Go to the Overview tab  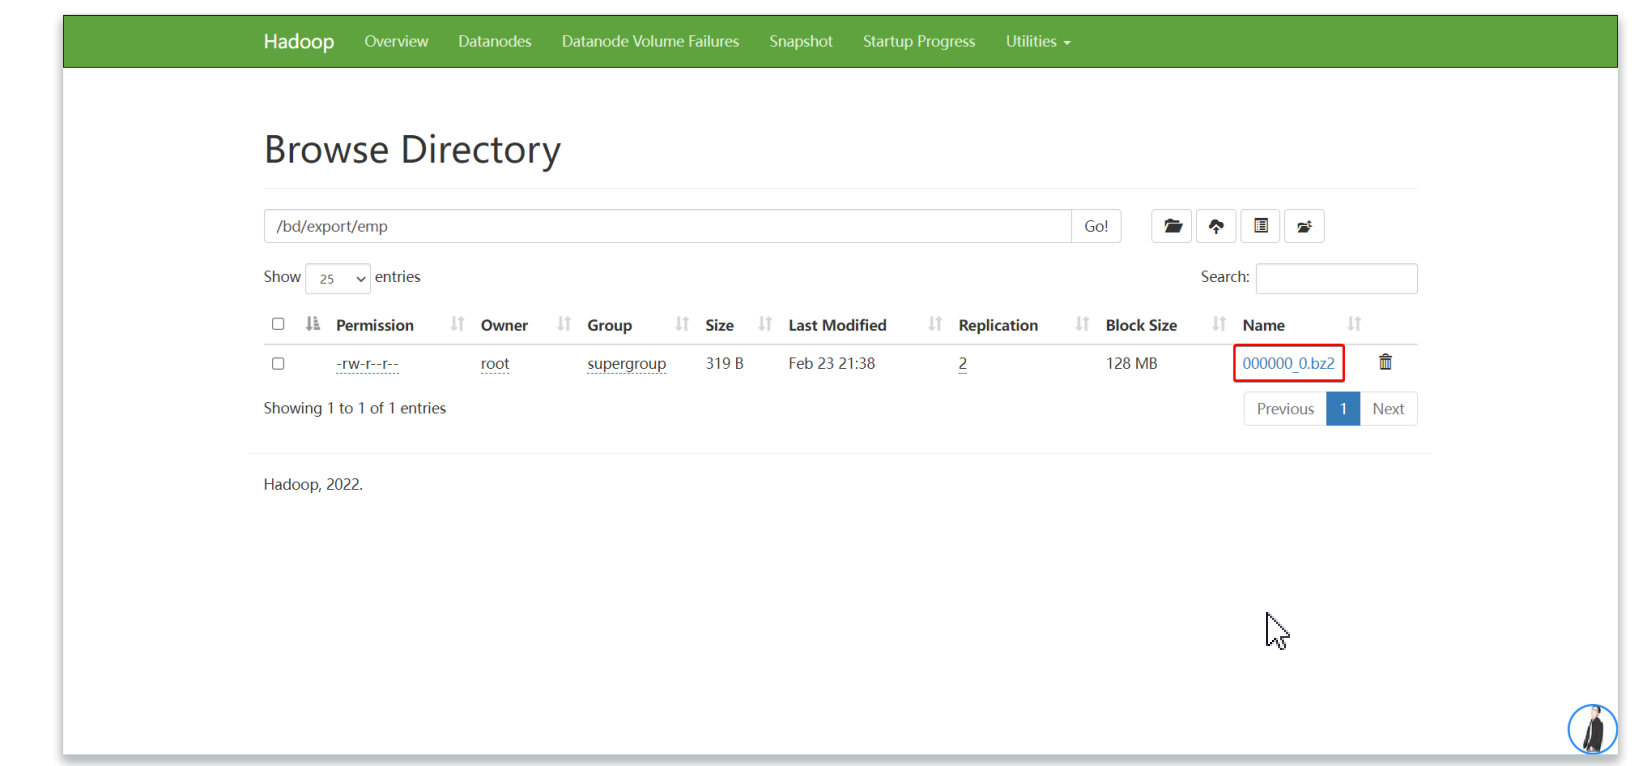click(x=396, y=41)
